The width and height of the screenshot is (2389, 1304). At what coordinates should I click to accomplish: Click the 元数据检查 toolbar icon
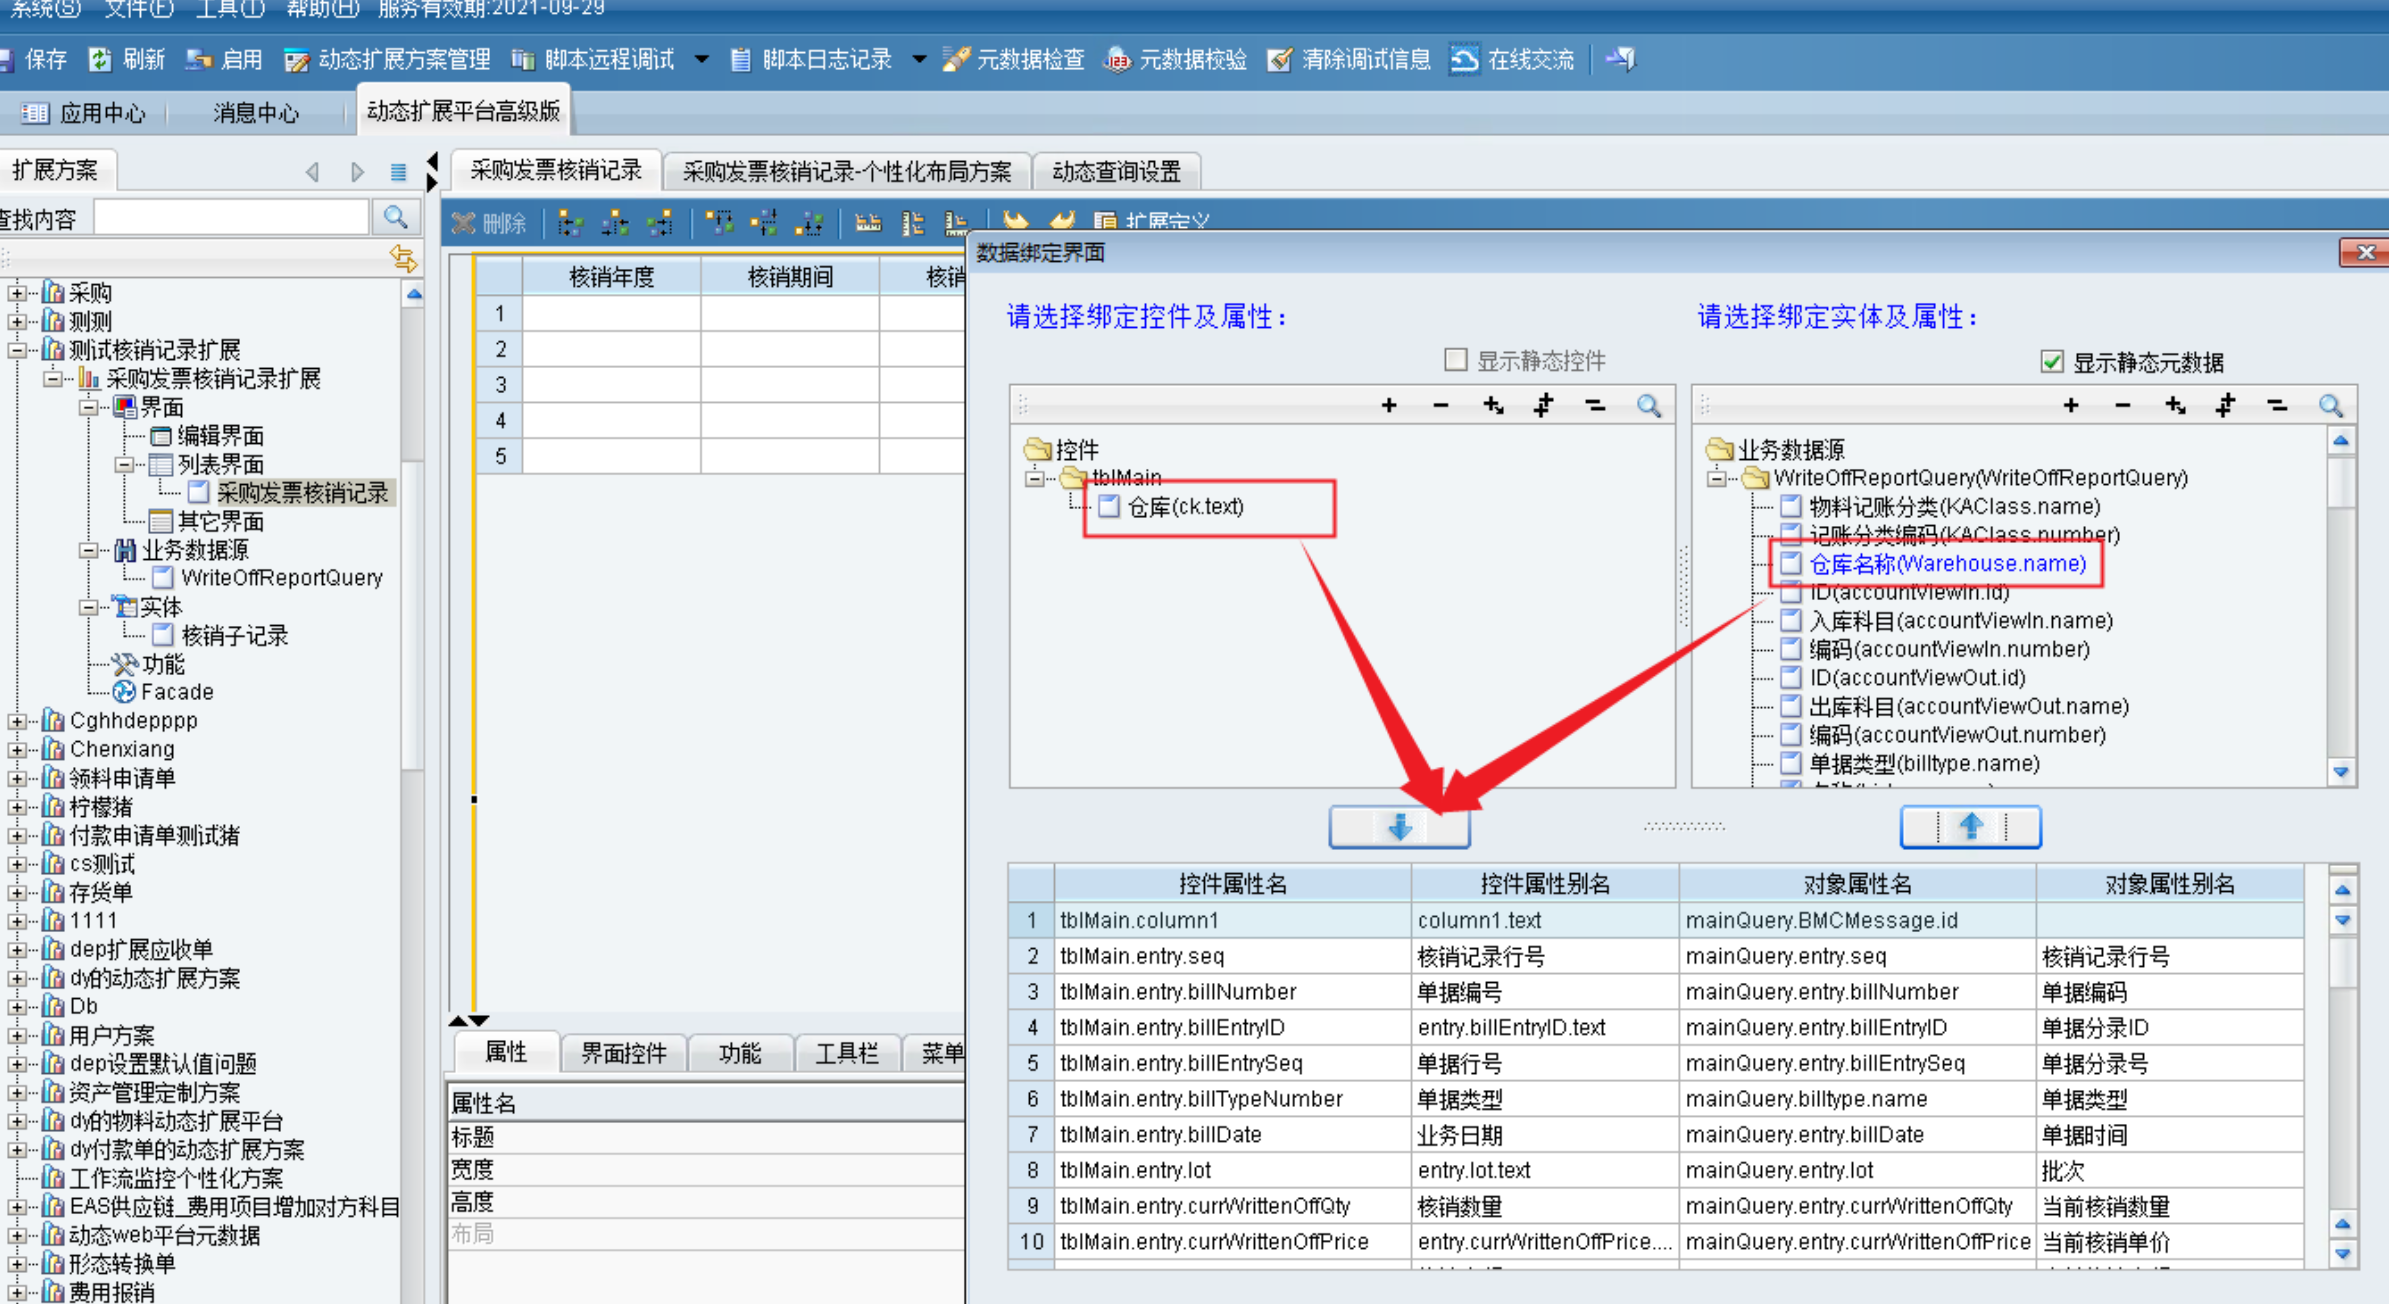click(x=956, y=60)
